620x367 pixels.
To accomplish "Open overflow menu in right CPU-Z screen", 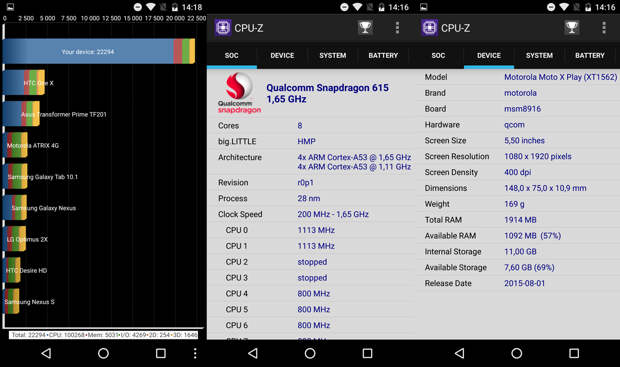I will [x=604, y=28].
